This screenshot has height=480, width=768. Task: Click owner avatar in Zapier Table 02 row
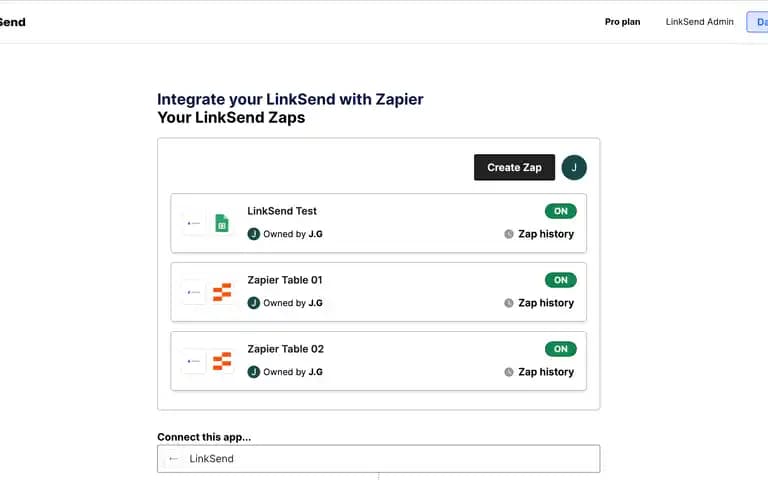click(254, 372)
